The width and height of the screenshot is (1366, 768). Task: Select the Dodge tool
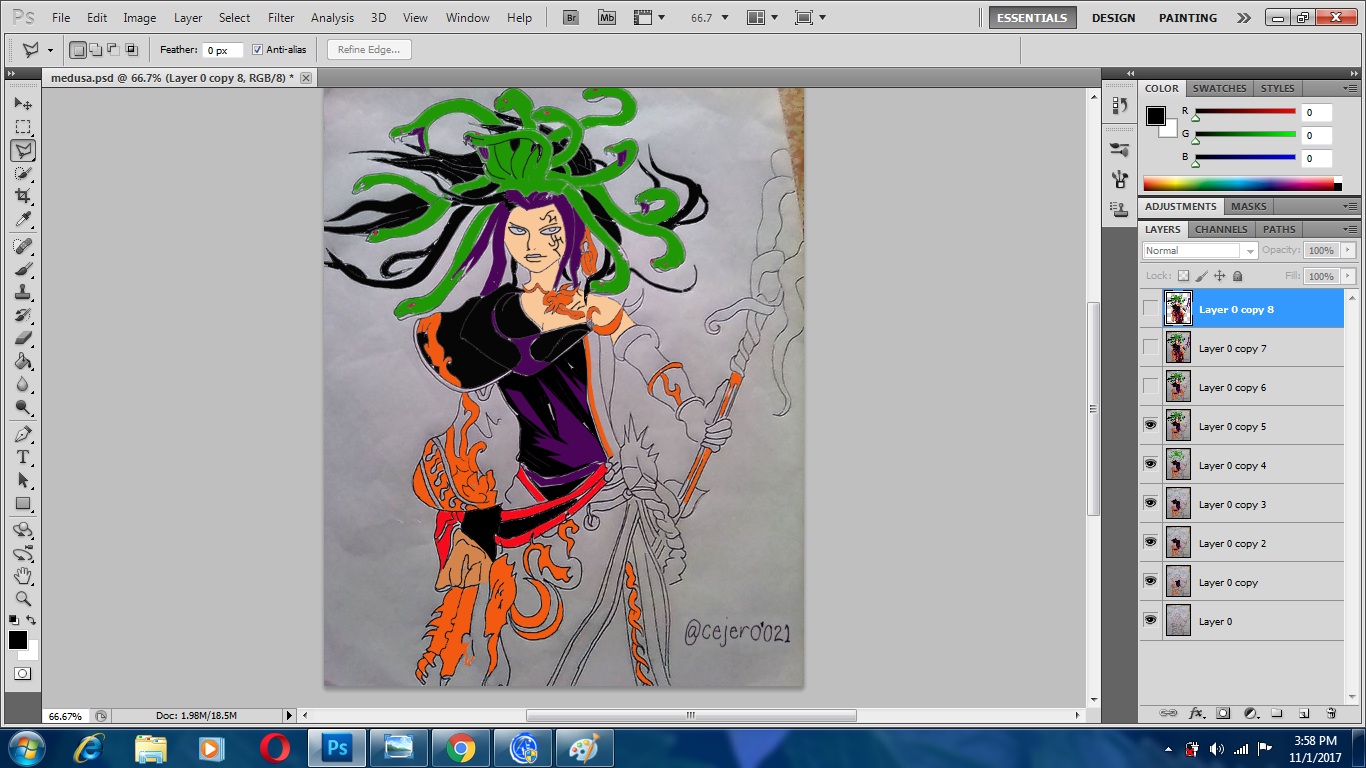click(23, 407)
